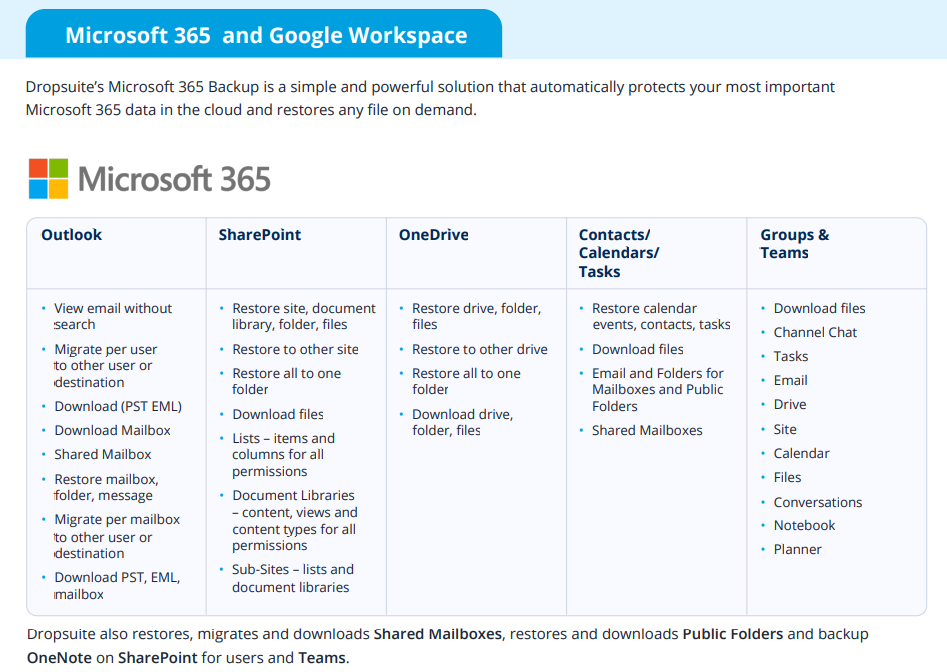The height and width of the screenshot is (672, 947).
Task: Select the Groups & Teams column header
Action: (x=794, y=244)
